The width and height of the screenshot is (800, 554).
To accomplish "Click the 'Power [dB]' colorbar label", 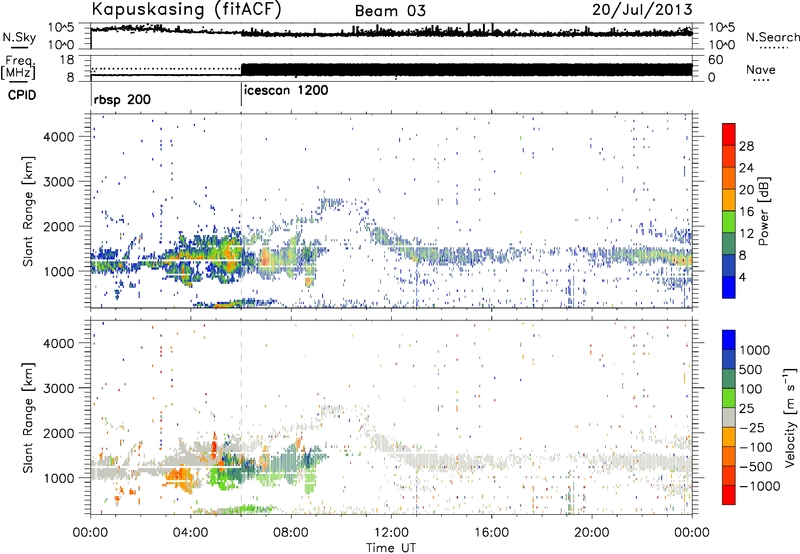I will 763,211.
